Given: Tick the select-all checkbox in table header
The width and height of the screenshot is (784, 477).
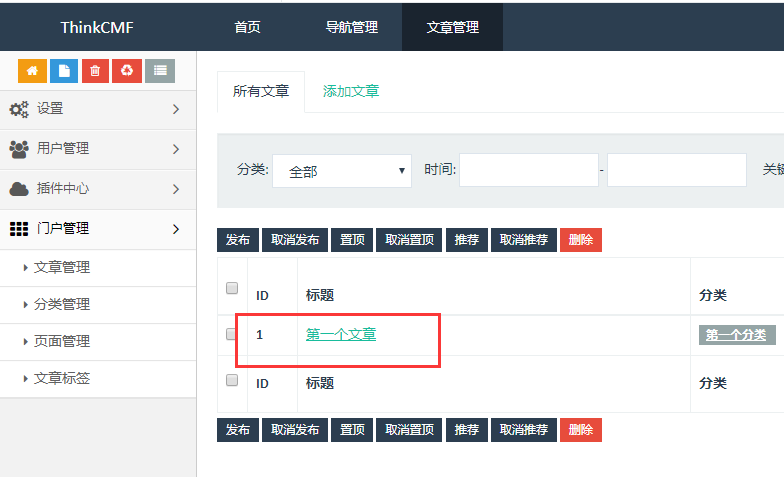Looking at the screenshot, I should click(x=232, y=288).
